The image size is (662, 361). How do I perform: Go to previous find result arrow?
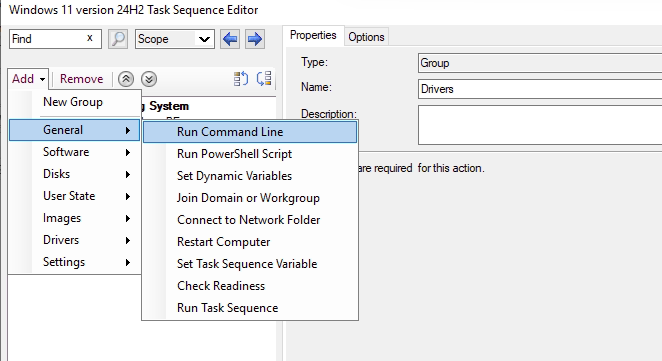pyautogui.click(x=230, y=39)
